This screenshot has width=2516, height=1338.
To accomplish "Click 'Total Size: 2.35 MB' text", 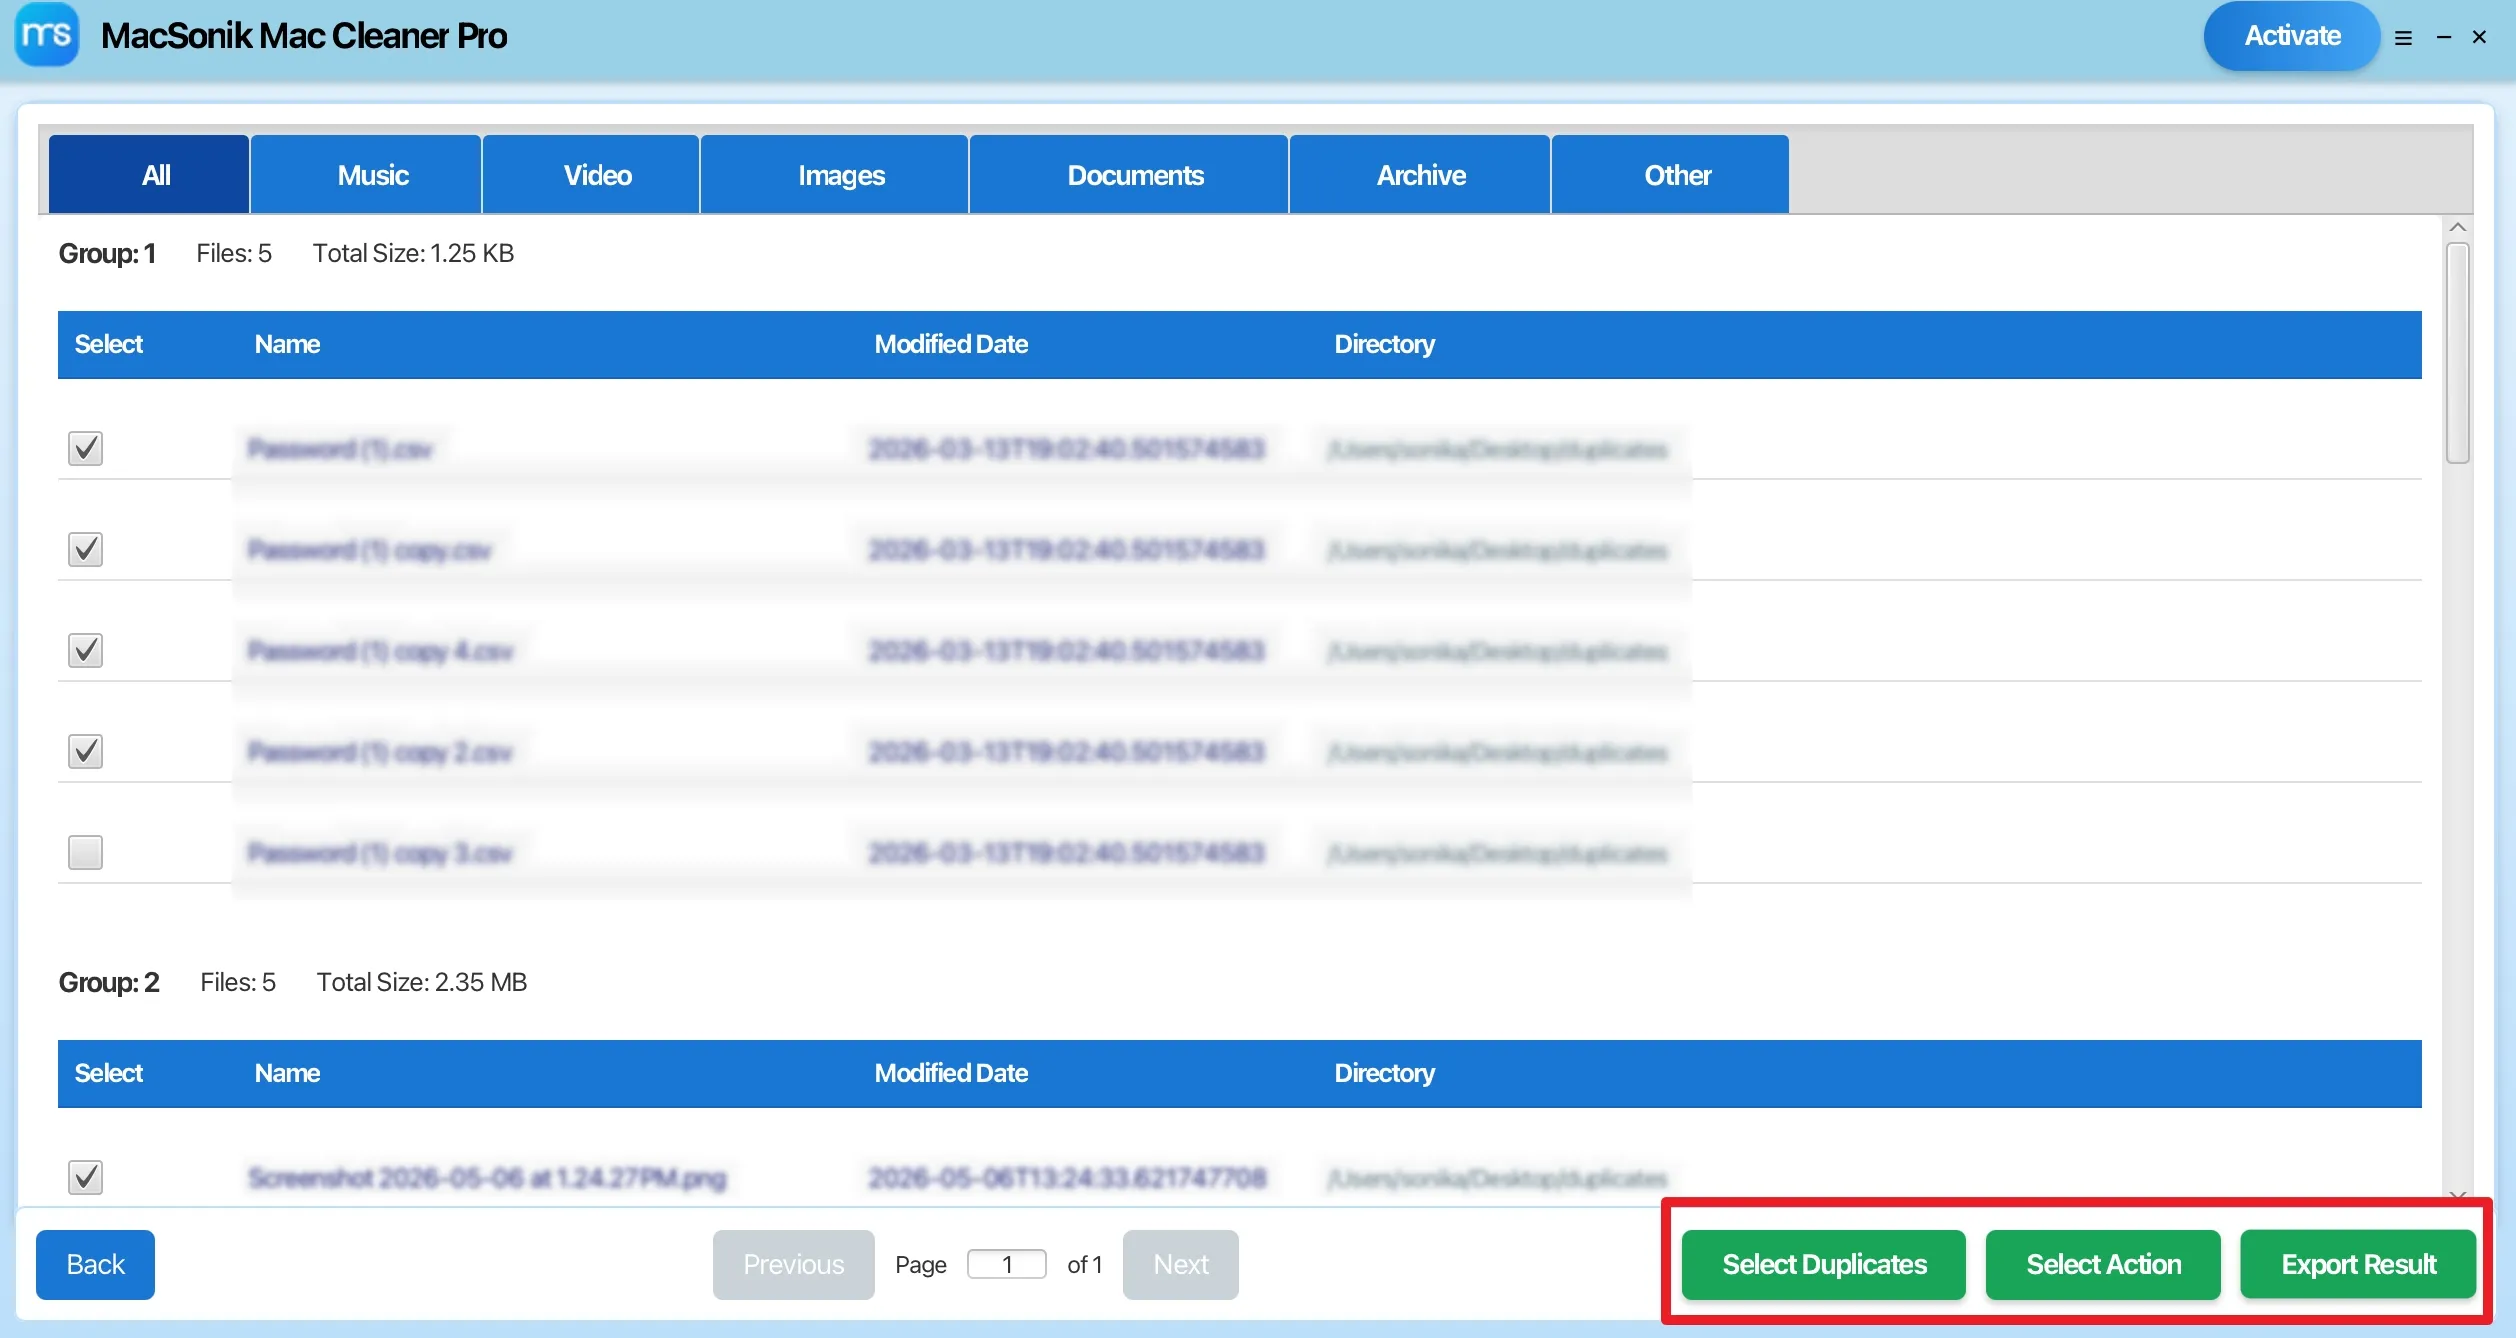I will (421, 982).
